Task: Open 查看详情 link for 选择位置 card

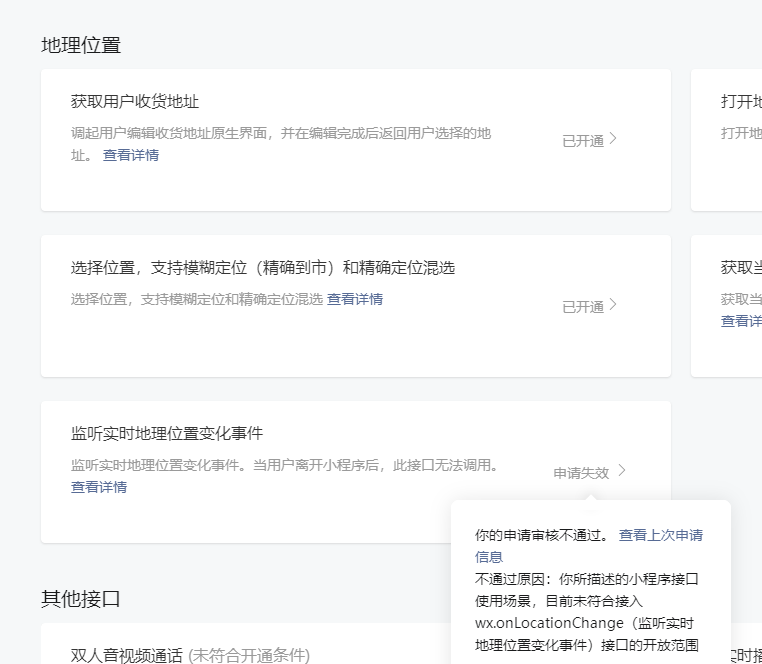Action: pos(355,299)
